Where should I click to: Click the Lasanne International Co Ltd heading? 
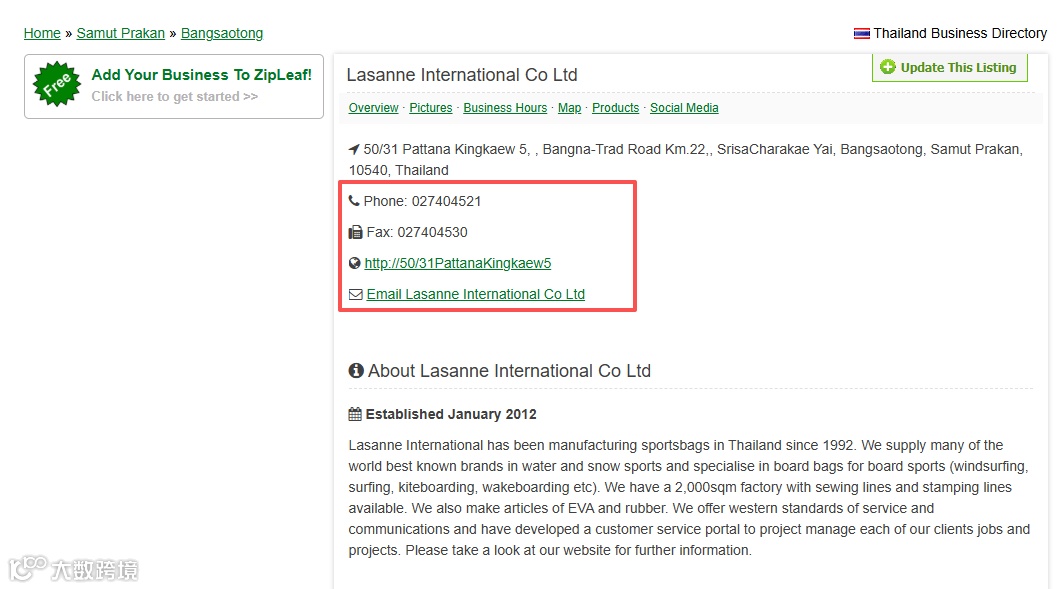click(x=462, y=74)
